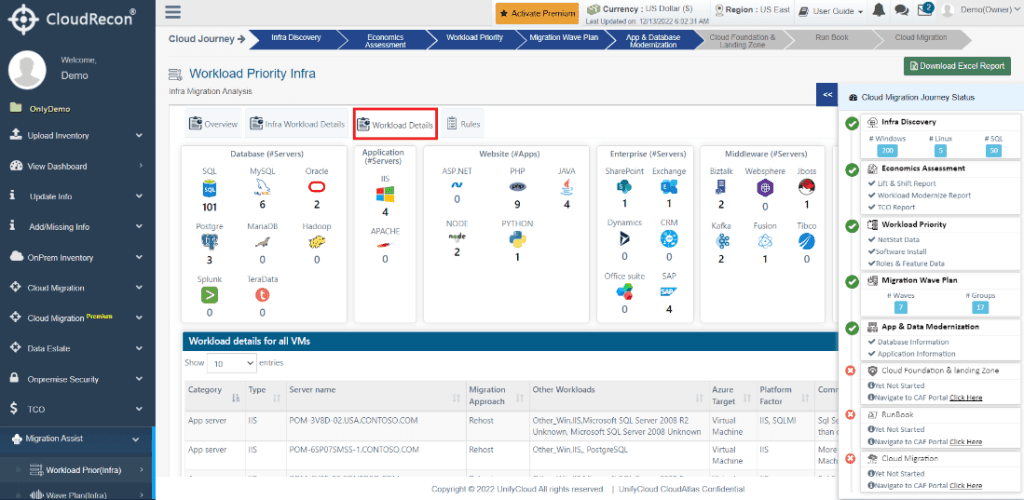Open Click Here link under Cloud Foundation

point(965,397)
